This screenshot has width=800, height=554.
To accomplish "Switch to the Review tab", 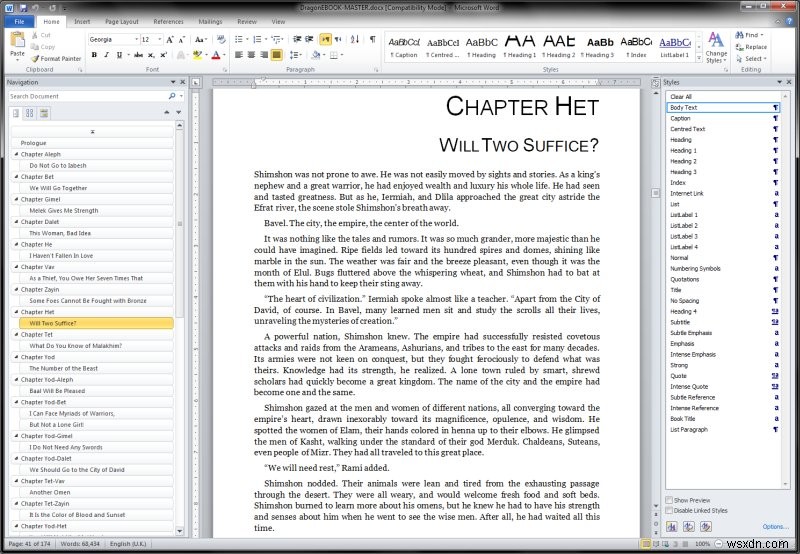I will (247, 21).
